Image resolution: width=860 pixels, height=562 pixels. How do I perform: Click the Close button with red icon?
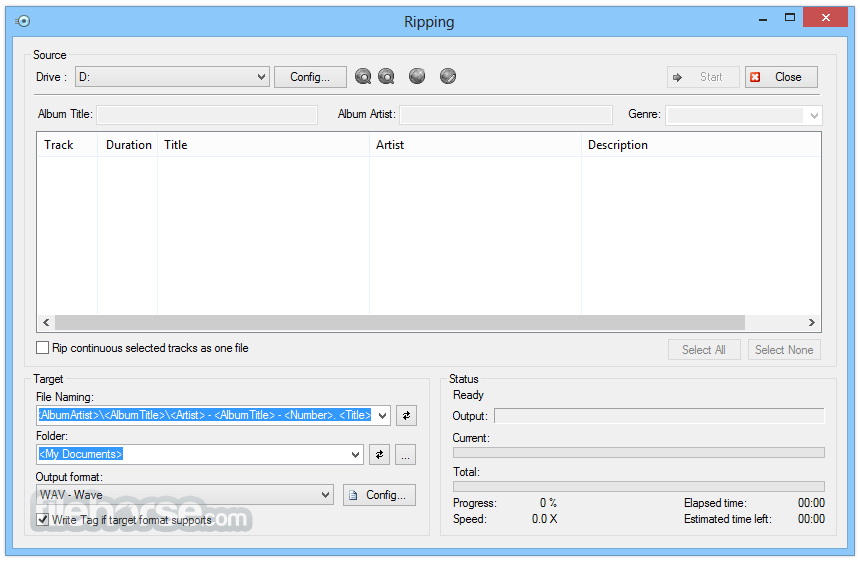tap(781, 77)
